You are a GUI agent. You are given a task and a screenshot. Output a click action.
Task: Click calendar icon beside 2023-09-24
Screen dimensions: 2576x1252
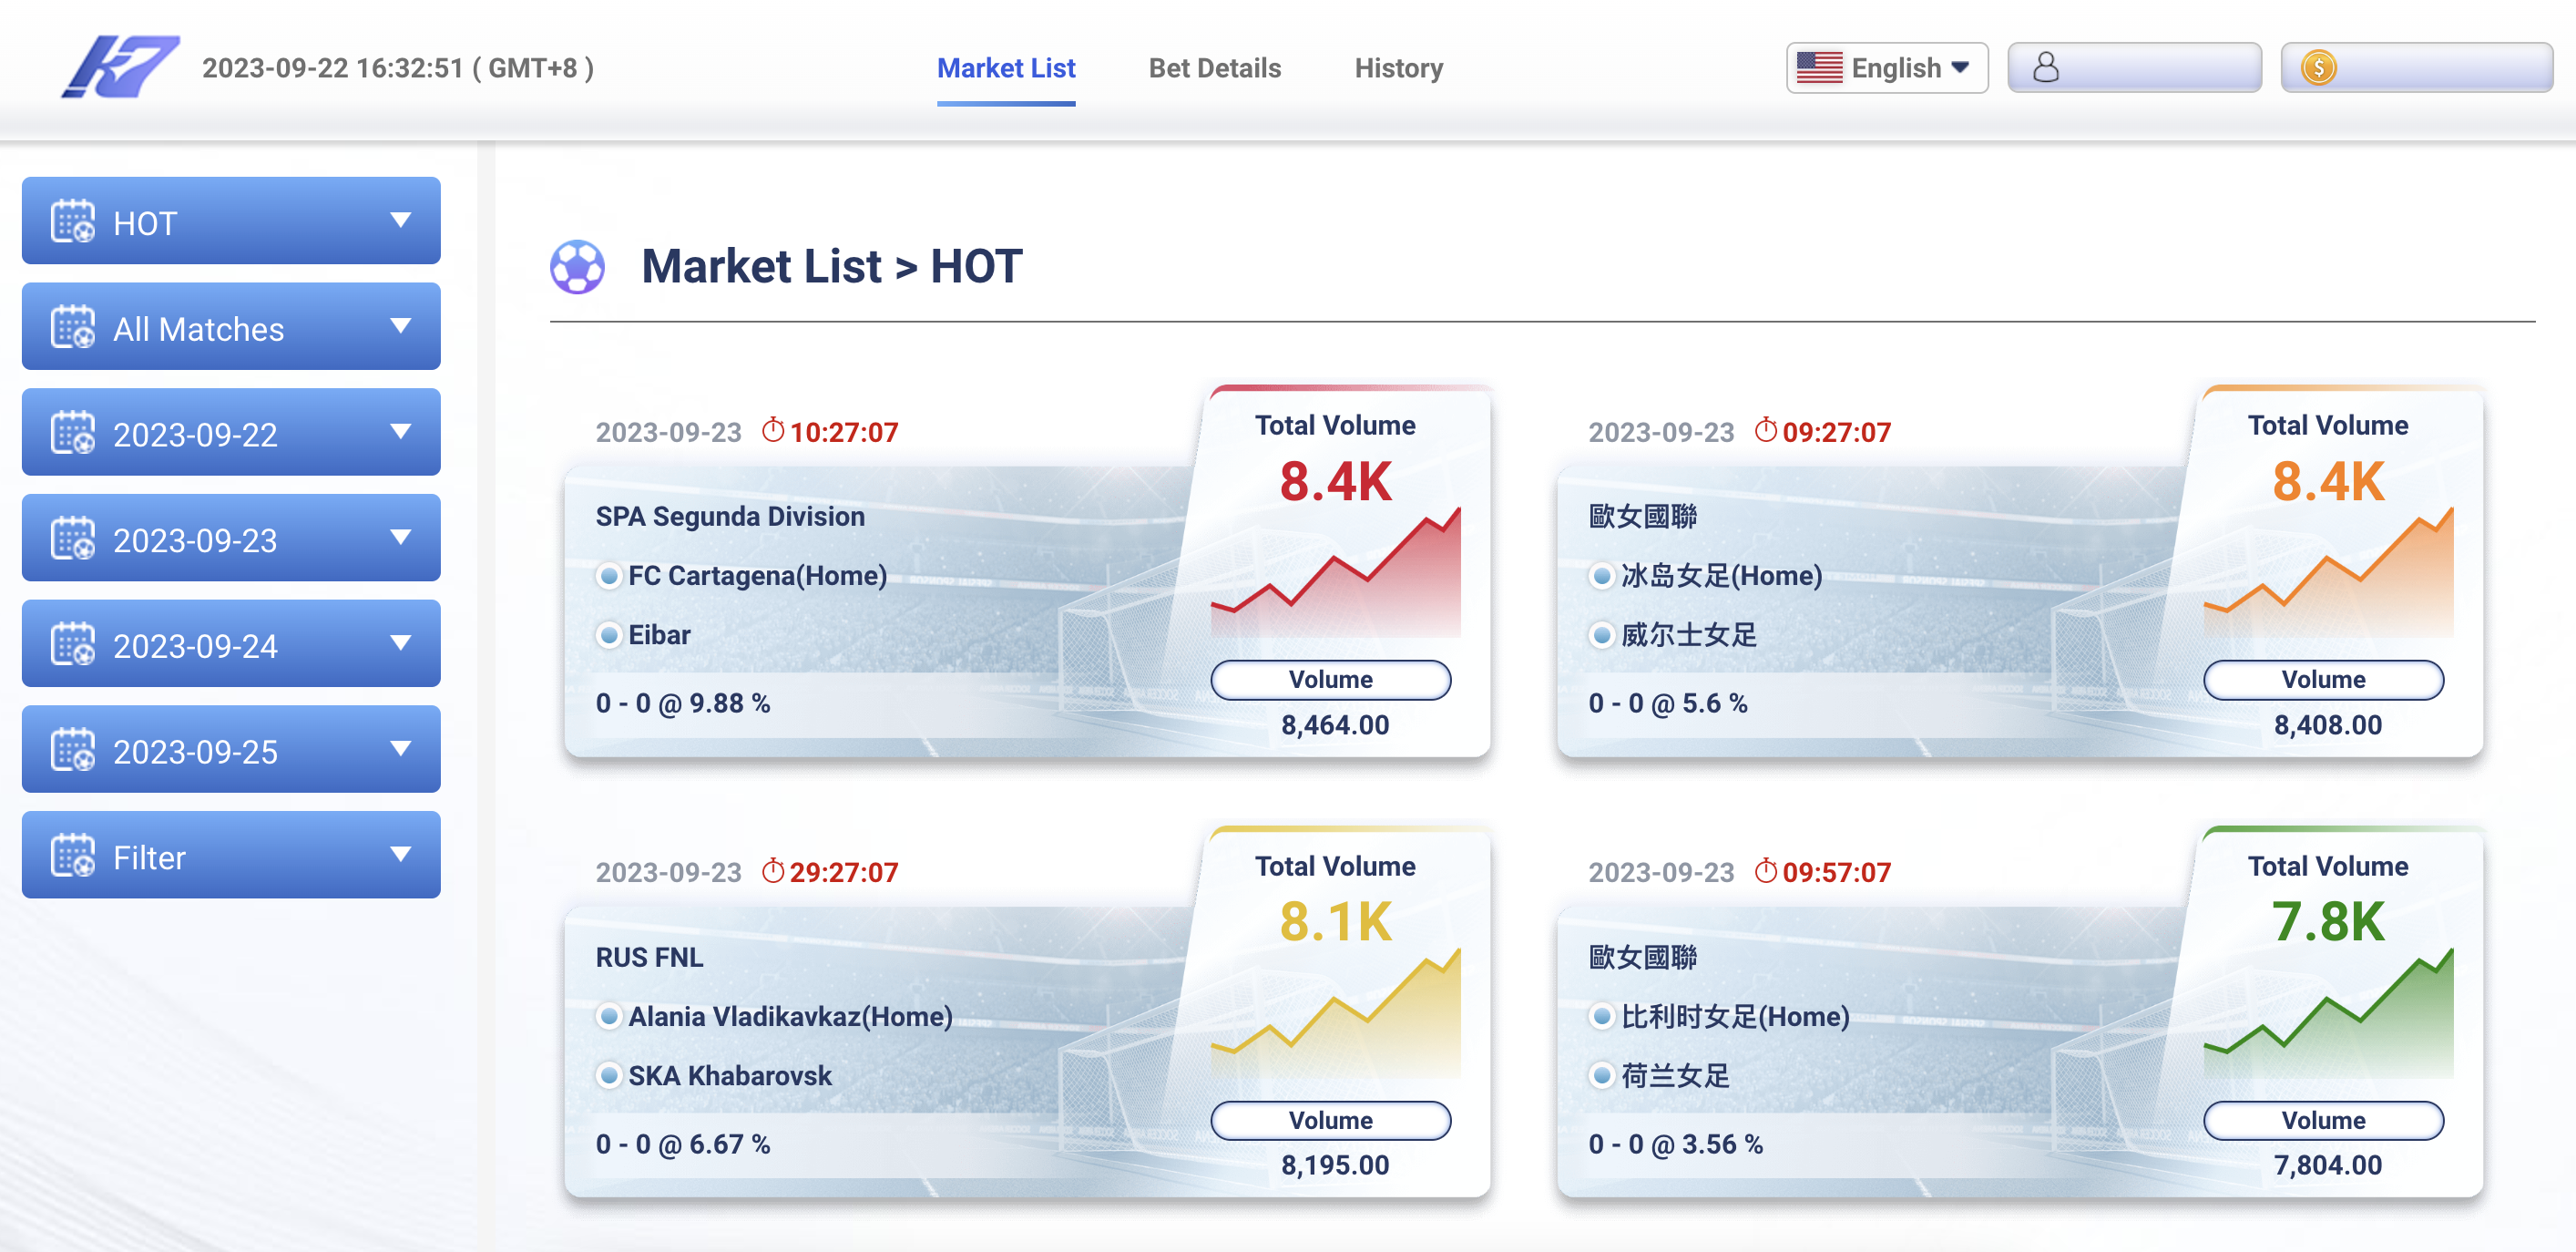pyautogui.click(x=73, y=644)
